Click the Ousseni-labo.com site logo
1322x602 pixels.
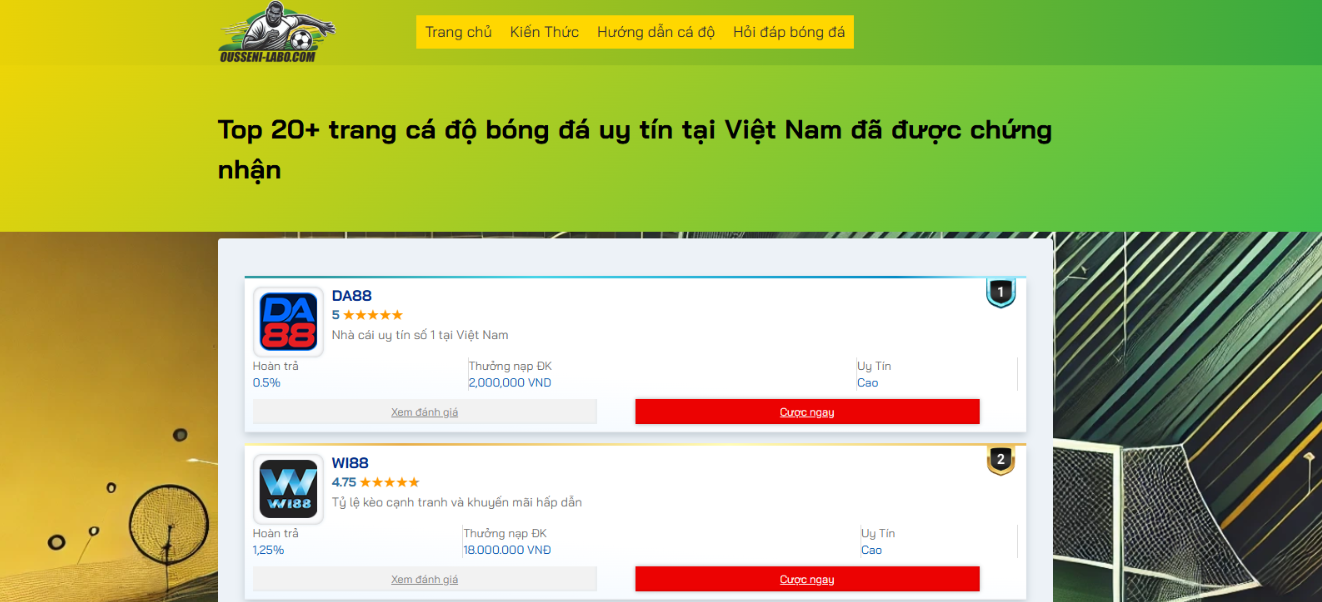(278, 32)
